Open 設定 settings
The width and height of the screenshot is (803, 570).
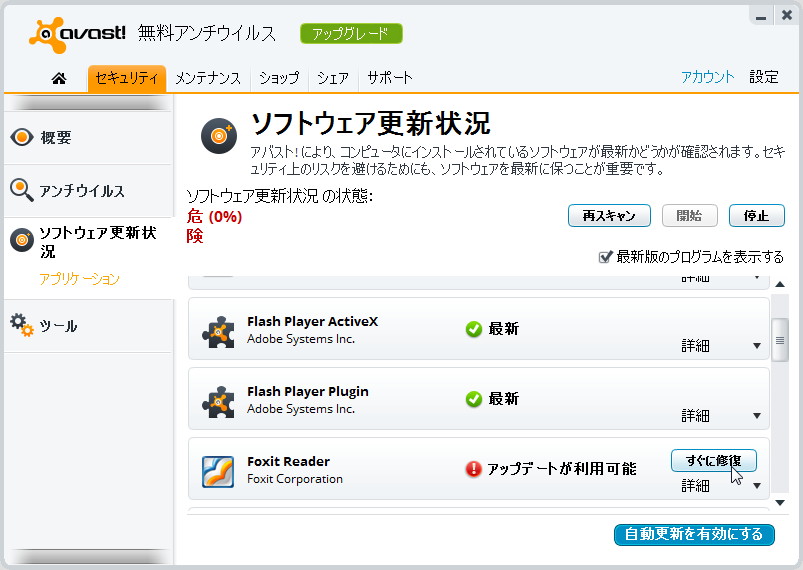point(764,77)
